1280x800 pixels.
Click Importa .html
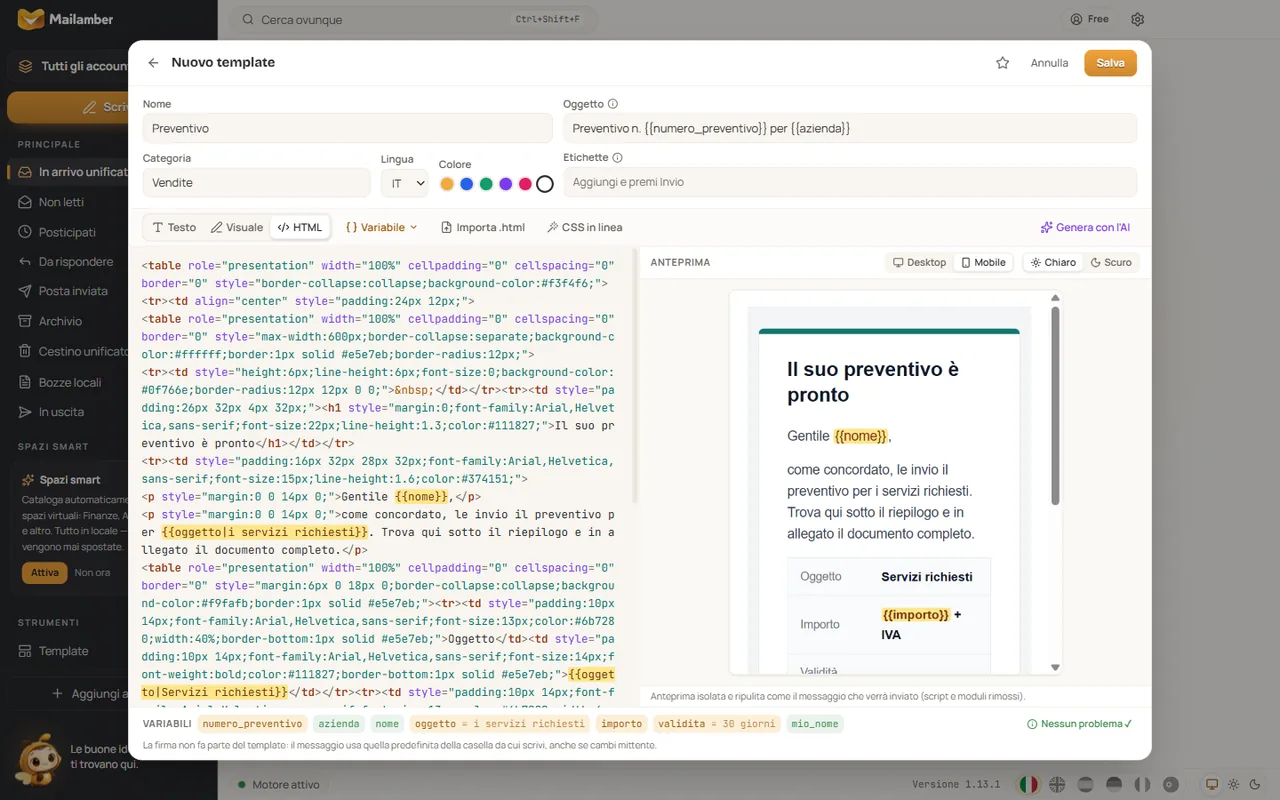483,227
